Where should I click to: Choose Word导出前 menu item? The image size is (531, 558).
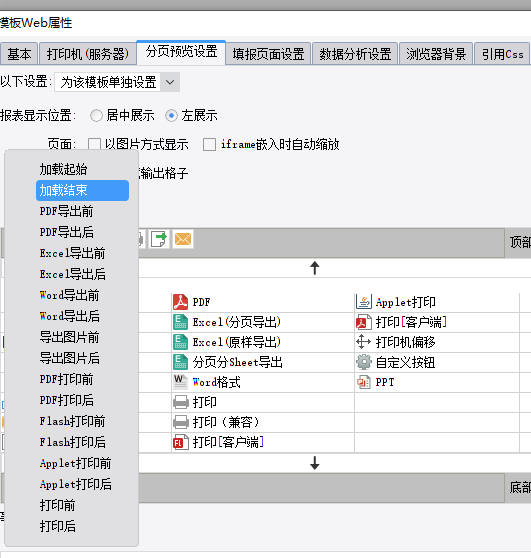(x=82, y=295)
